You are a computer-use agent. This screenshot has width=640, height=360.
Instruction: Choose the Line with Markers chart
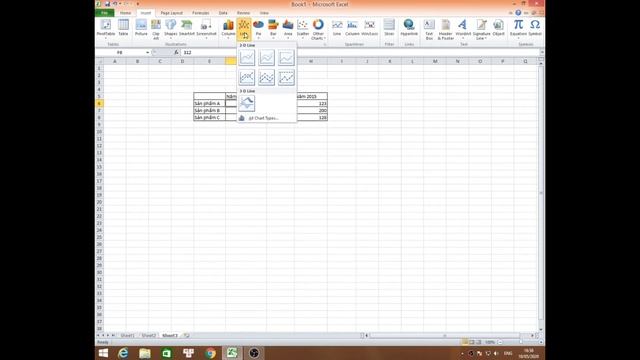point(247,77)
